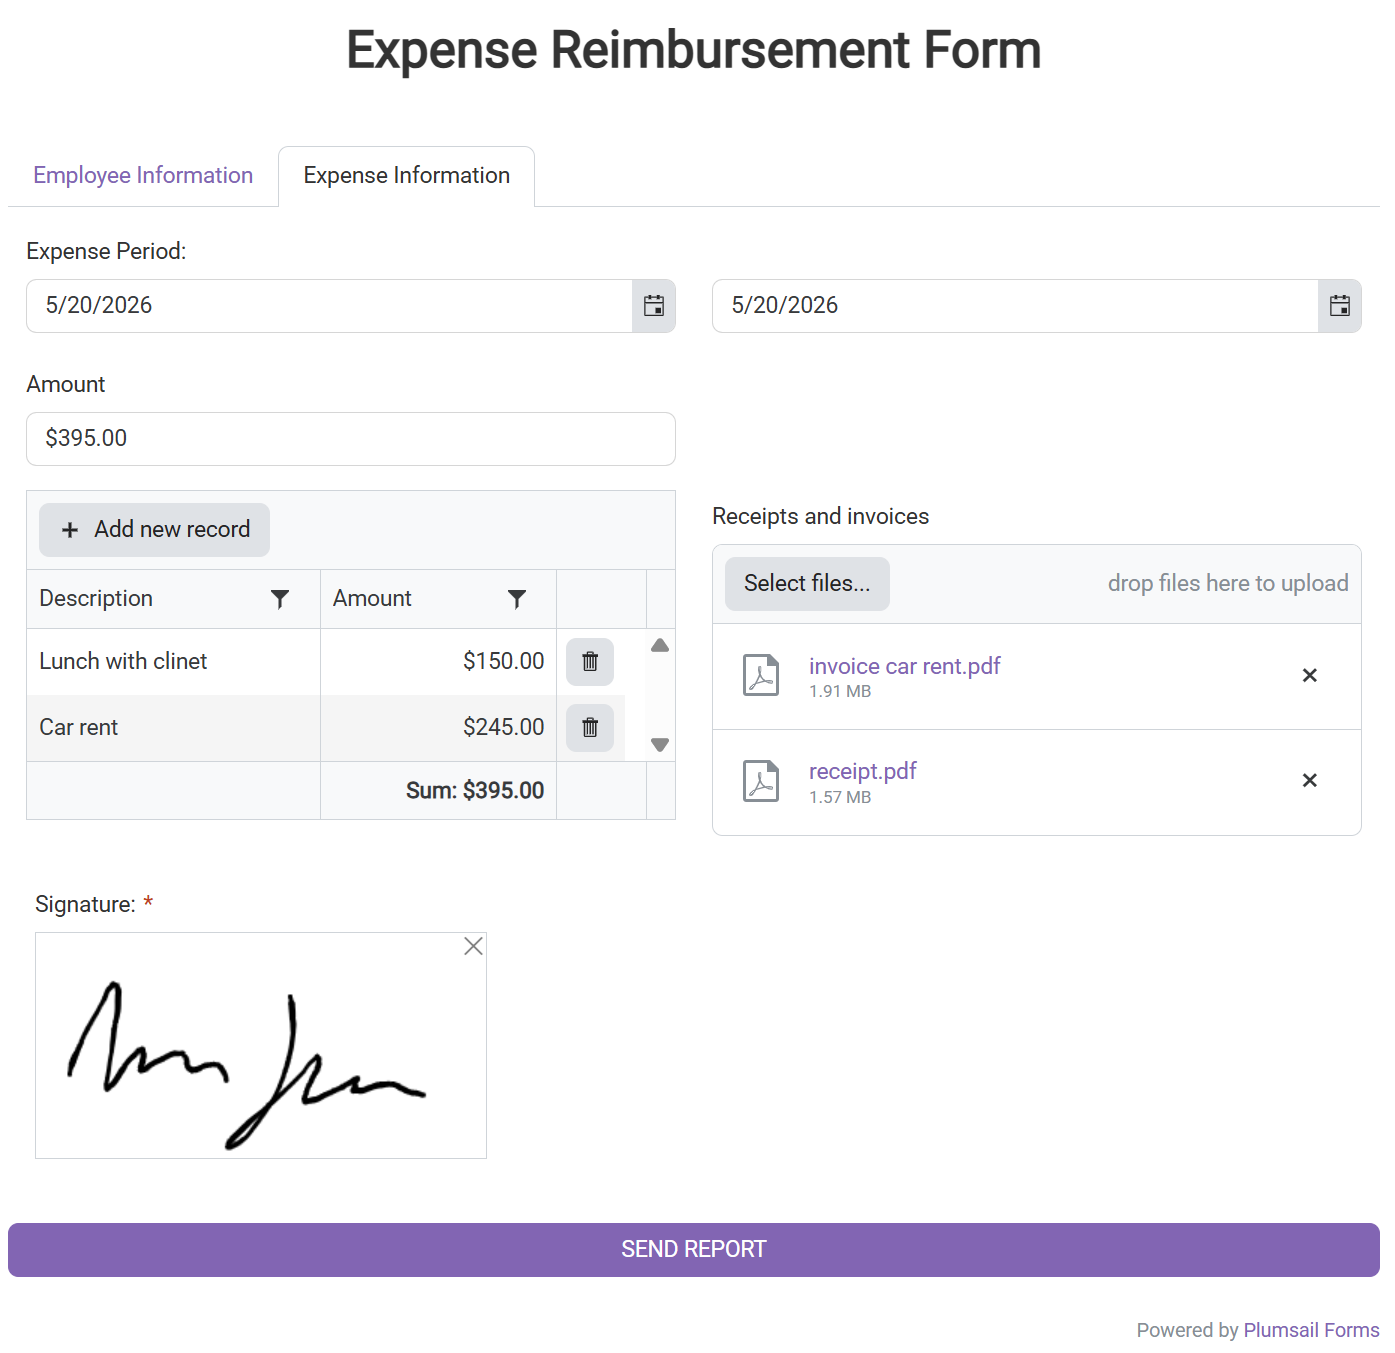Viewport: 1395px width, 1353px height.
Task: Add a new record to the table
Action: coord(154,530)
